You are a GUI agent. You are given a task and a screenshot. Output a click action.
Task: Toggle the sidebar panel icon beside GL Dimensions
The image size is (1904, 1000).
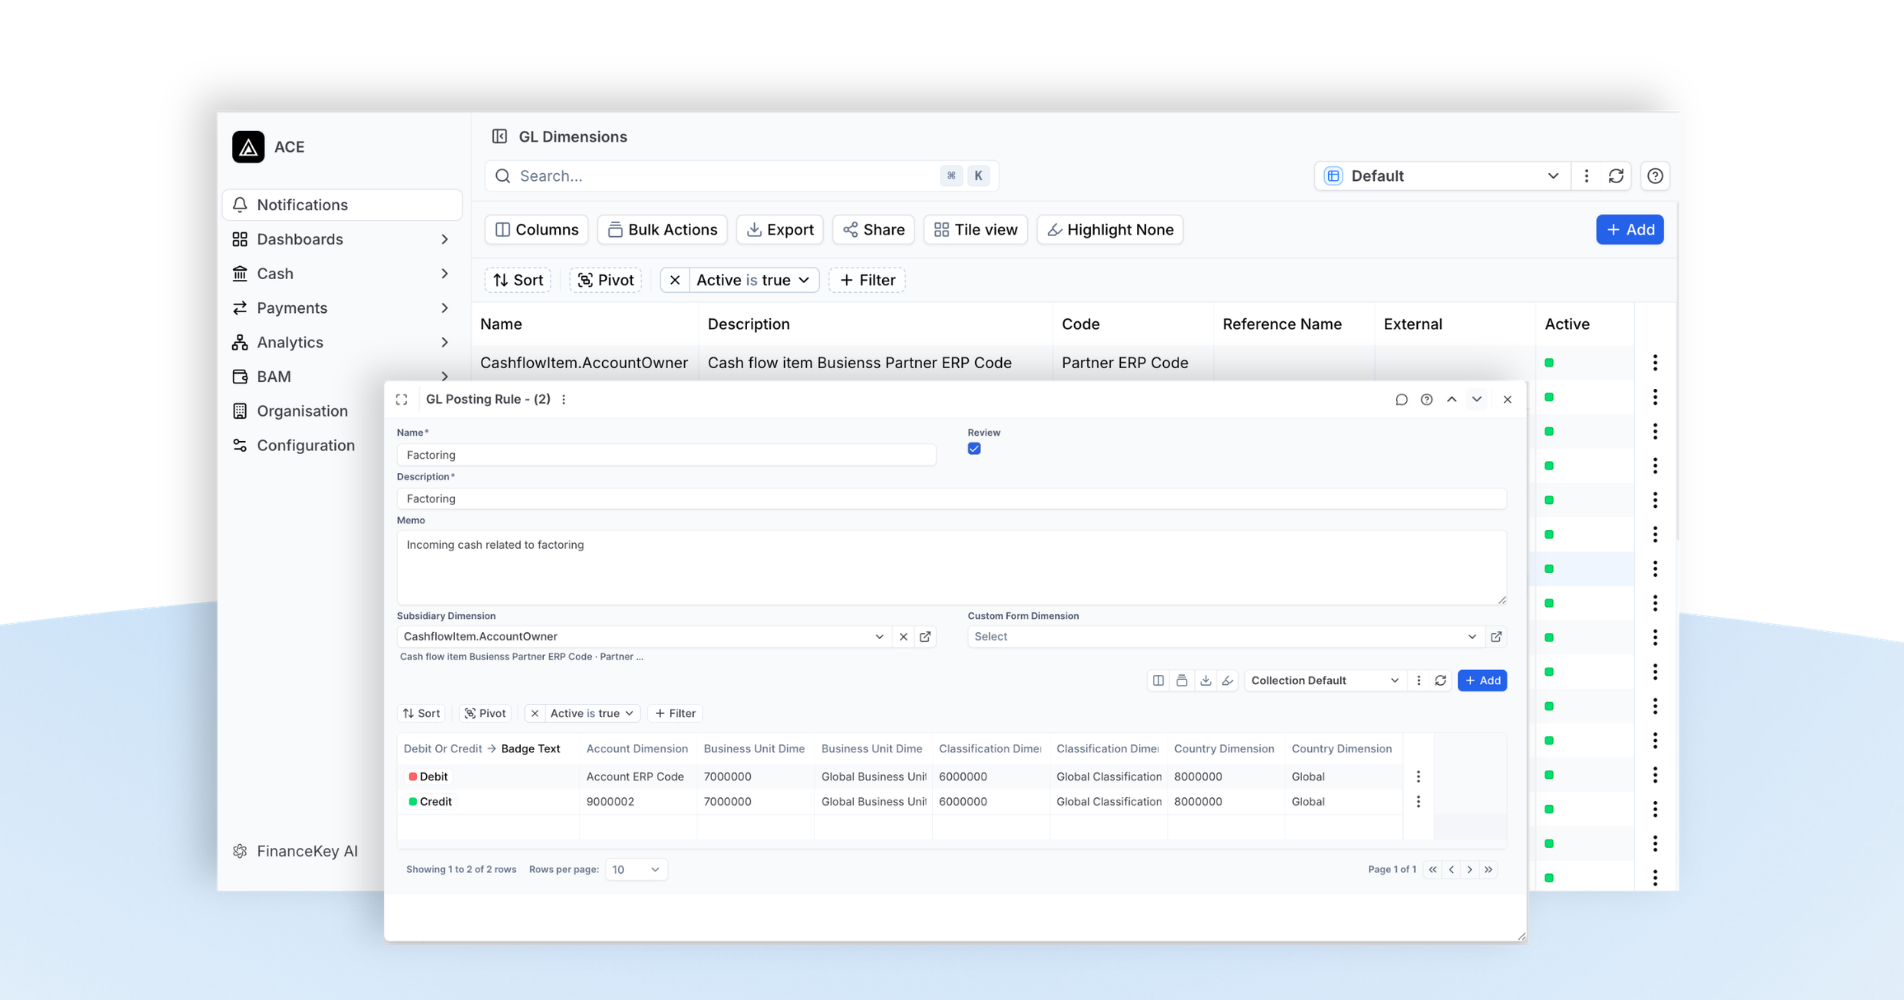[x=499, y=137]
